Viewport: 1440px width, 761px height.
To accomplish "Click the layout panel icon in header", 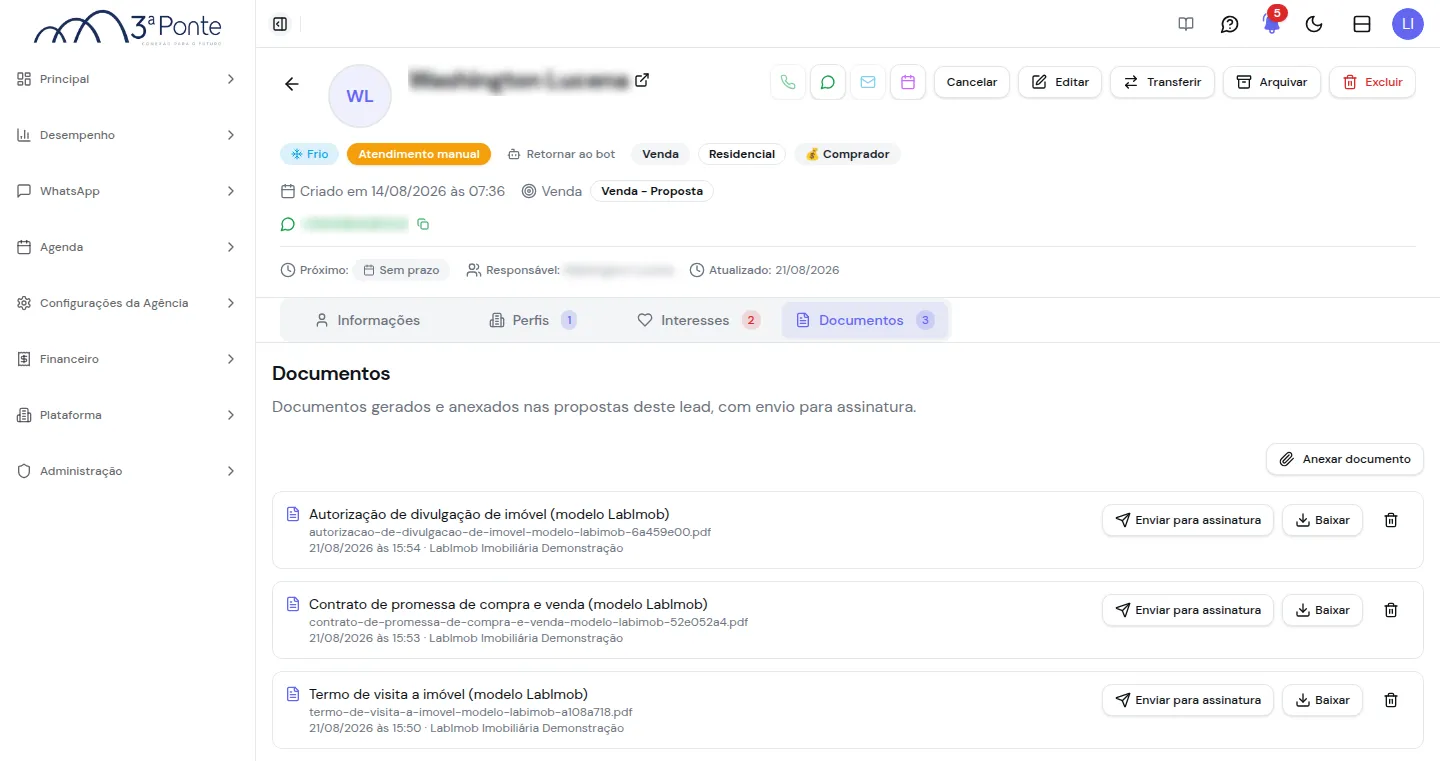I will (1362, 24).
